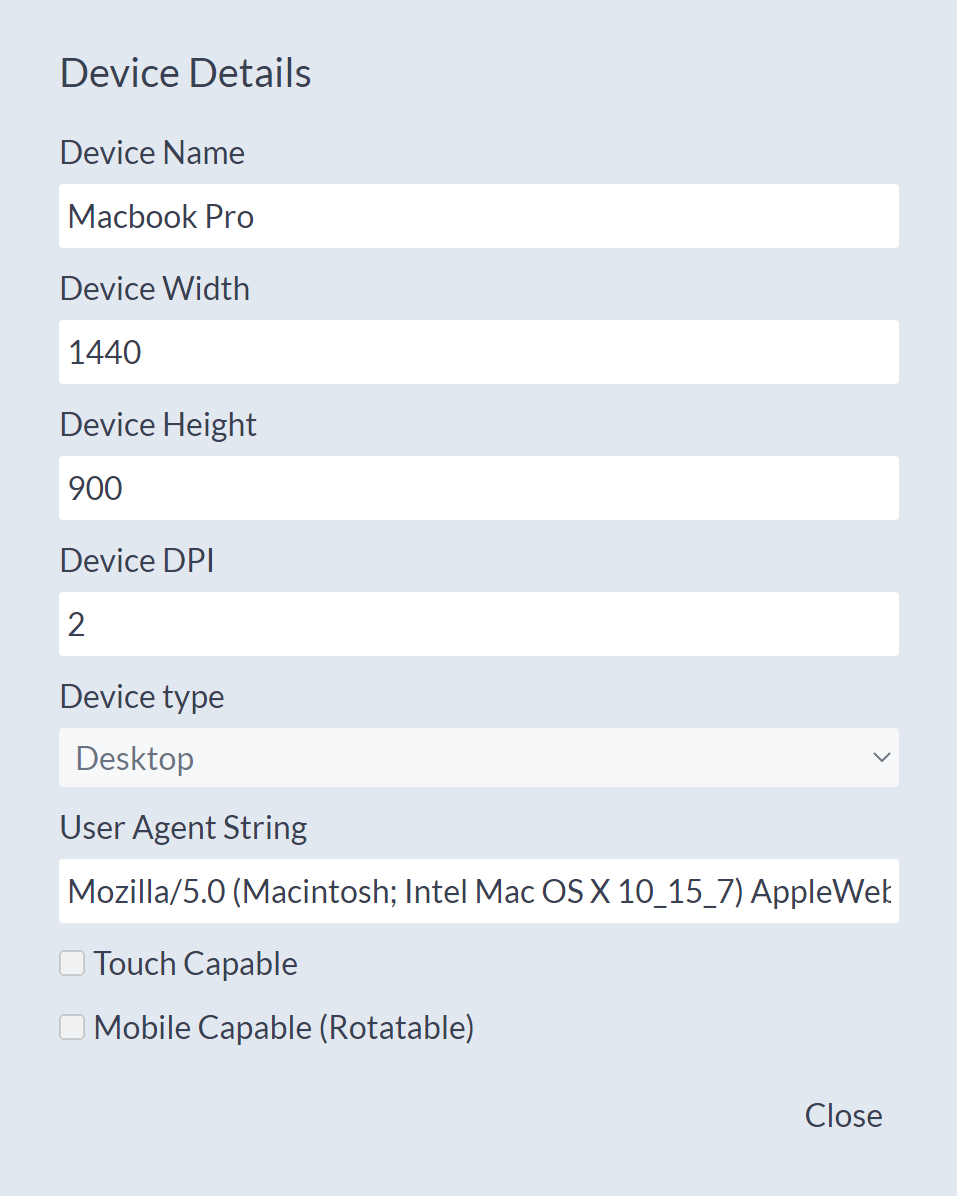Screen dimensions: 957x1196
Task: Enable the Touch Capable checkbox
Action: tap(72, 963)
